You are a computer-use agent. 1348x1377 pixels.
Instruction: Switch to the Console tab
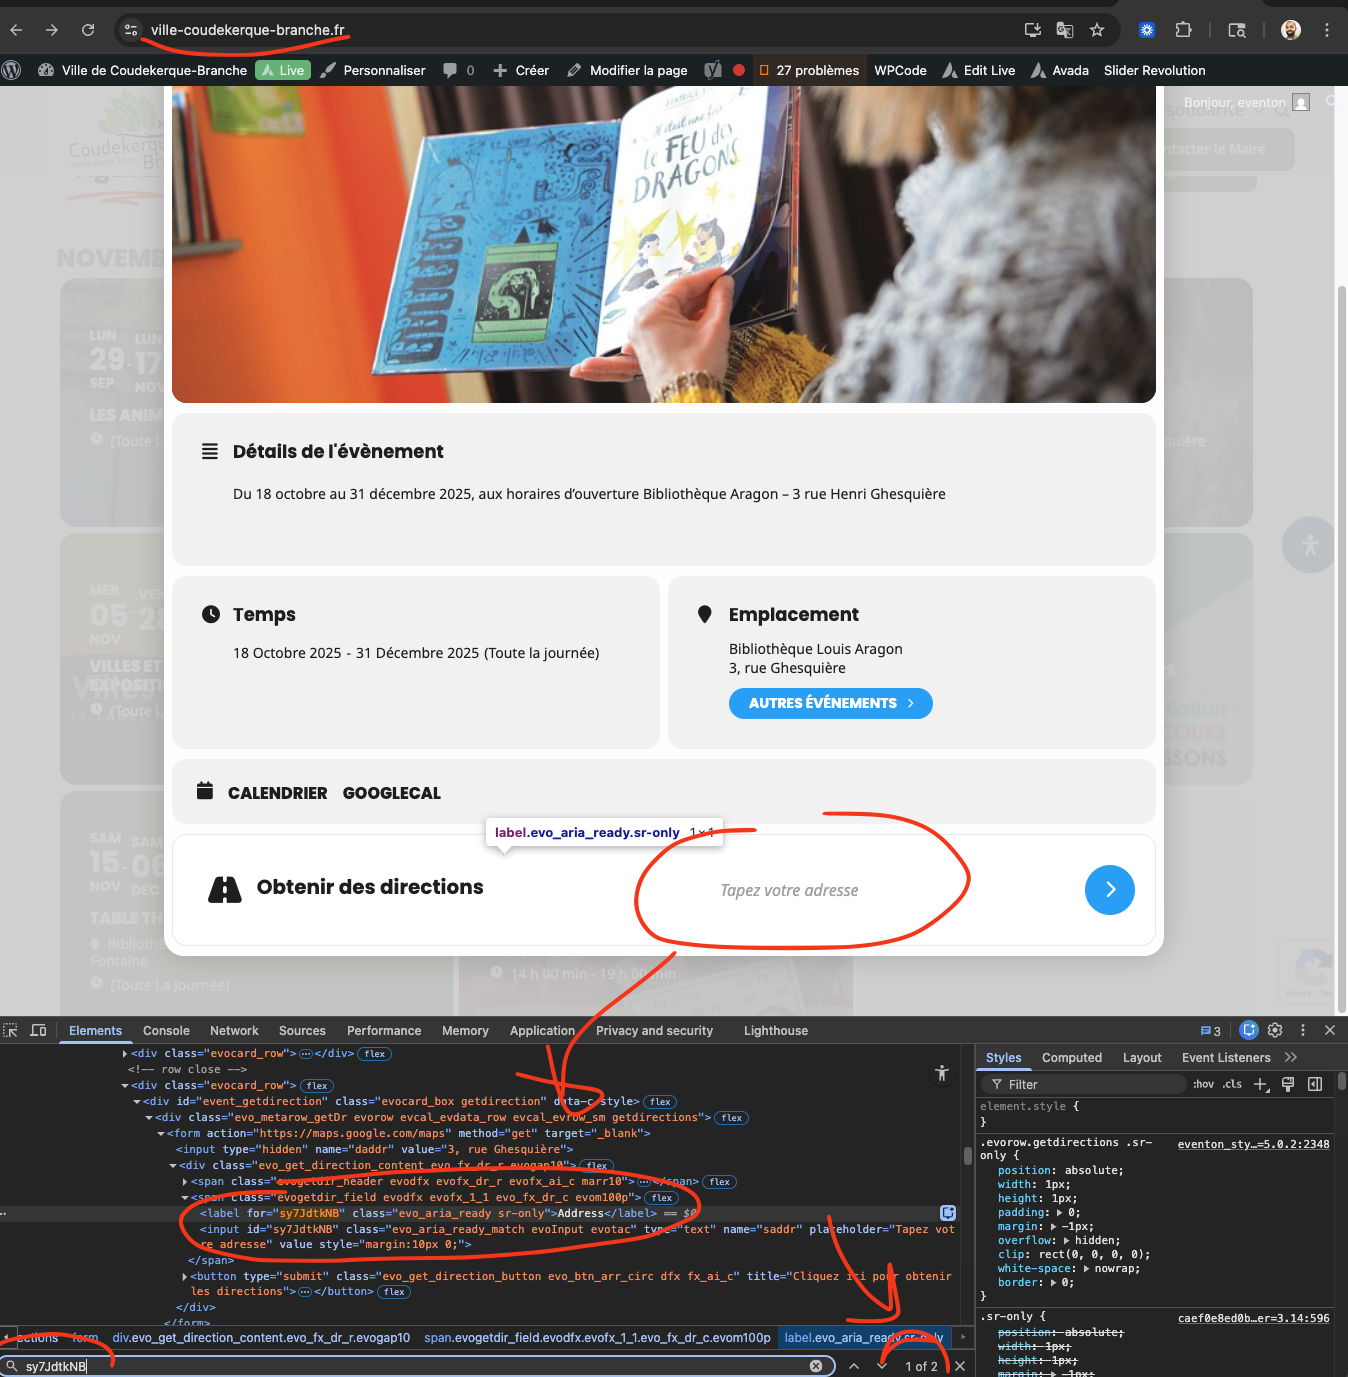pyautogui.click(x=166, y=1031)
